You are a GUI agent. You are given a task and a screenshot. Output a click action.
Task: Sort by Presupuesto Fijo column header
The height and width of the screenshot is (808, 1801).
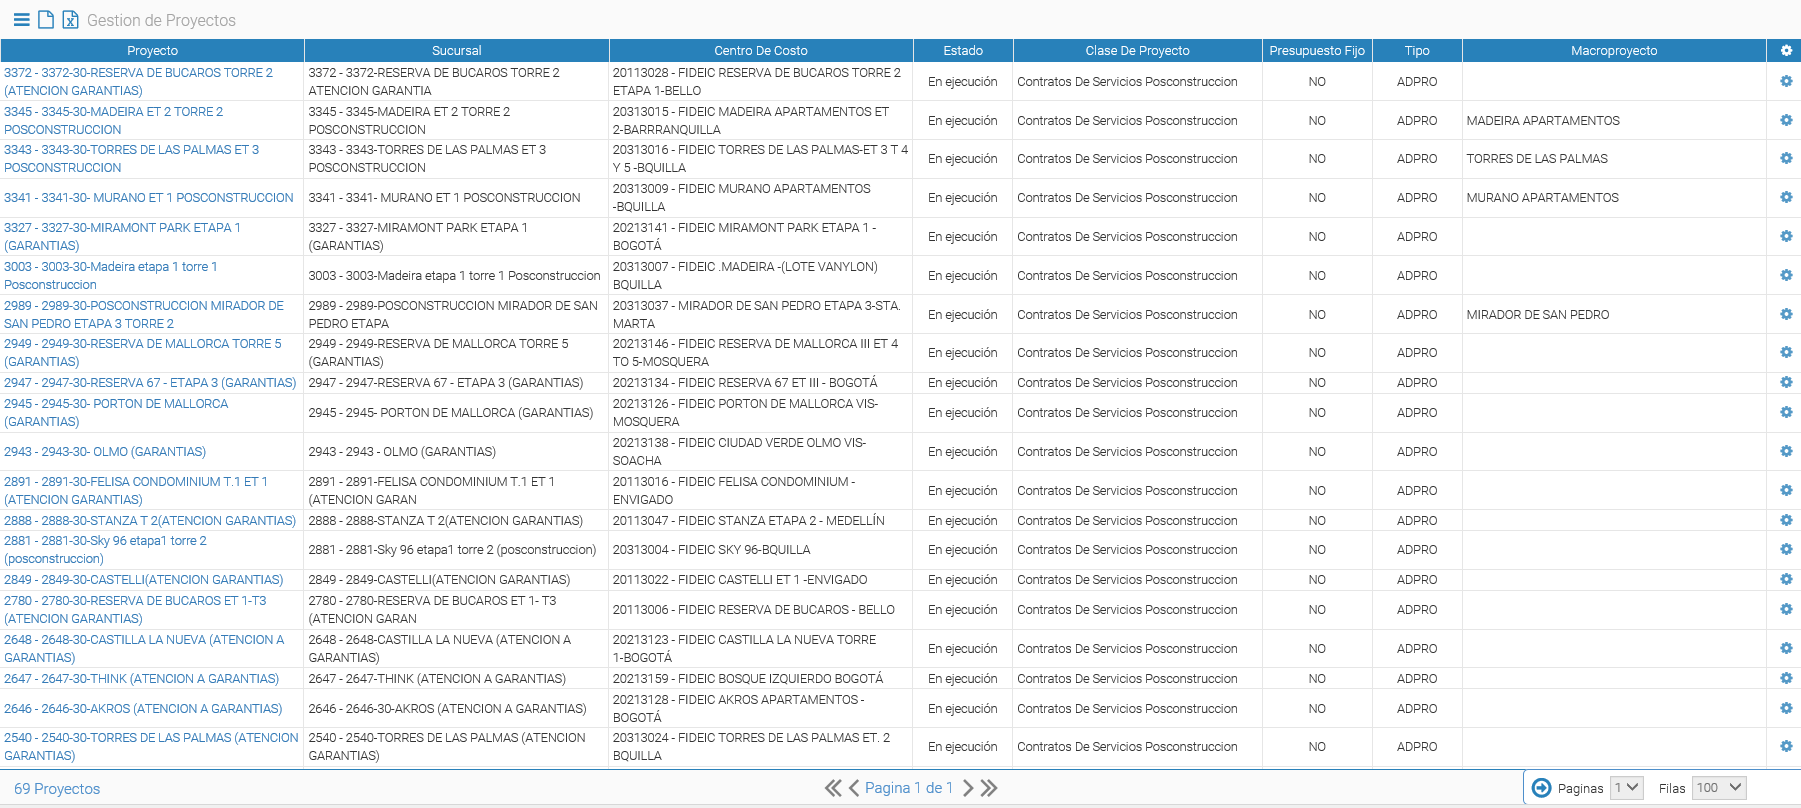(x=1317, y=50)
